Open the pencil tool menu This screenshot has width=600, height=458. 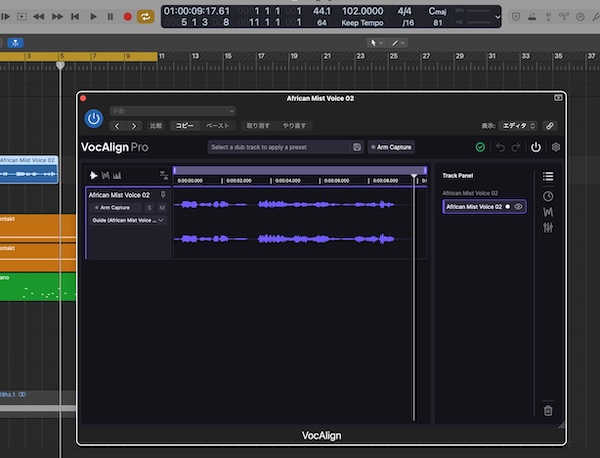click(398, 43)
